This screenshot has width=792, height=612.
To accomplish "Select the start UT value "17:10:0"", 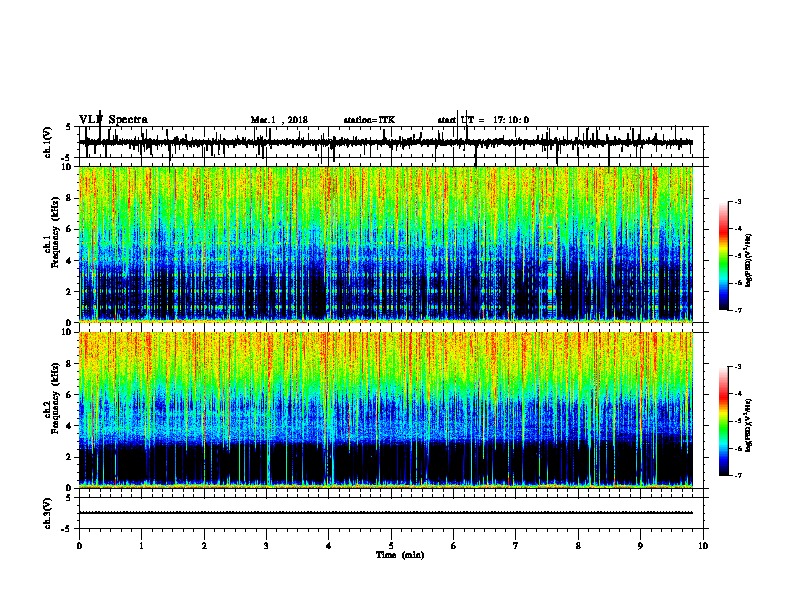I will pyautogui.click(x=511, y=120).
